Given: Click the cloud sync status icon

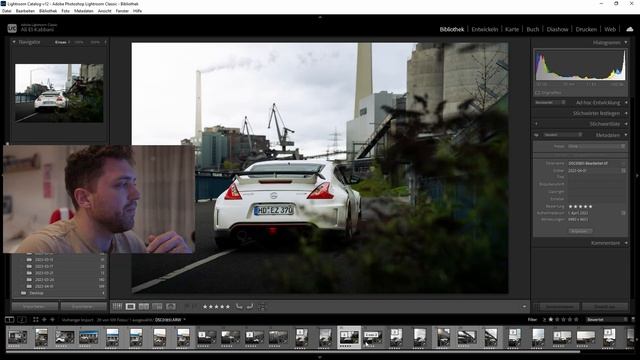Looking at the screenshot, I should 630,29.
